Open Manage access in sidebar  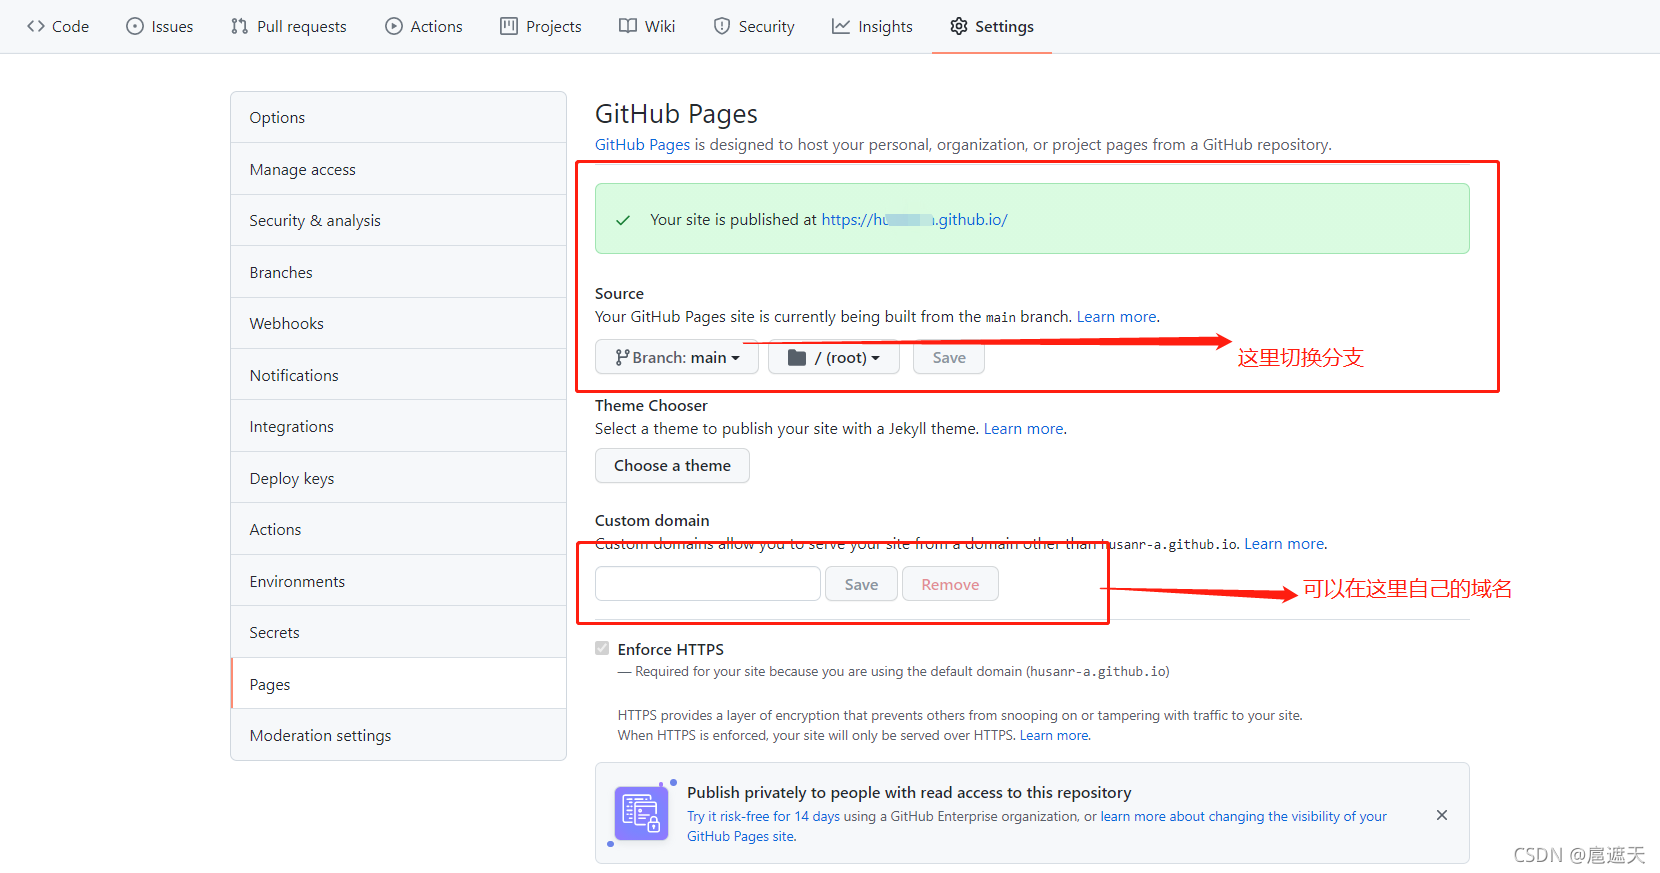tap(398, 169)
